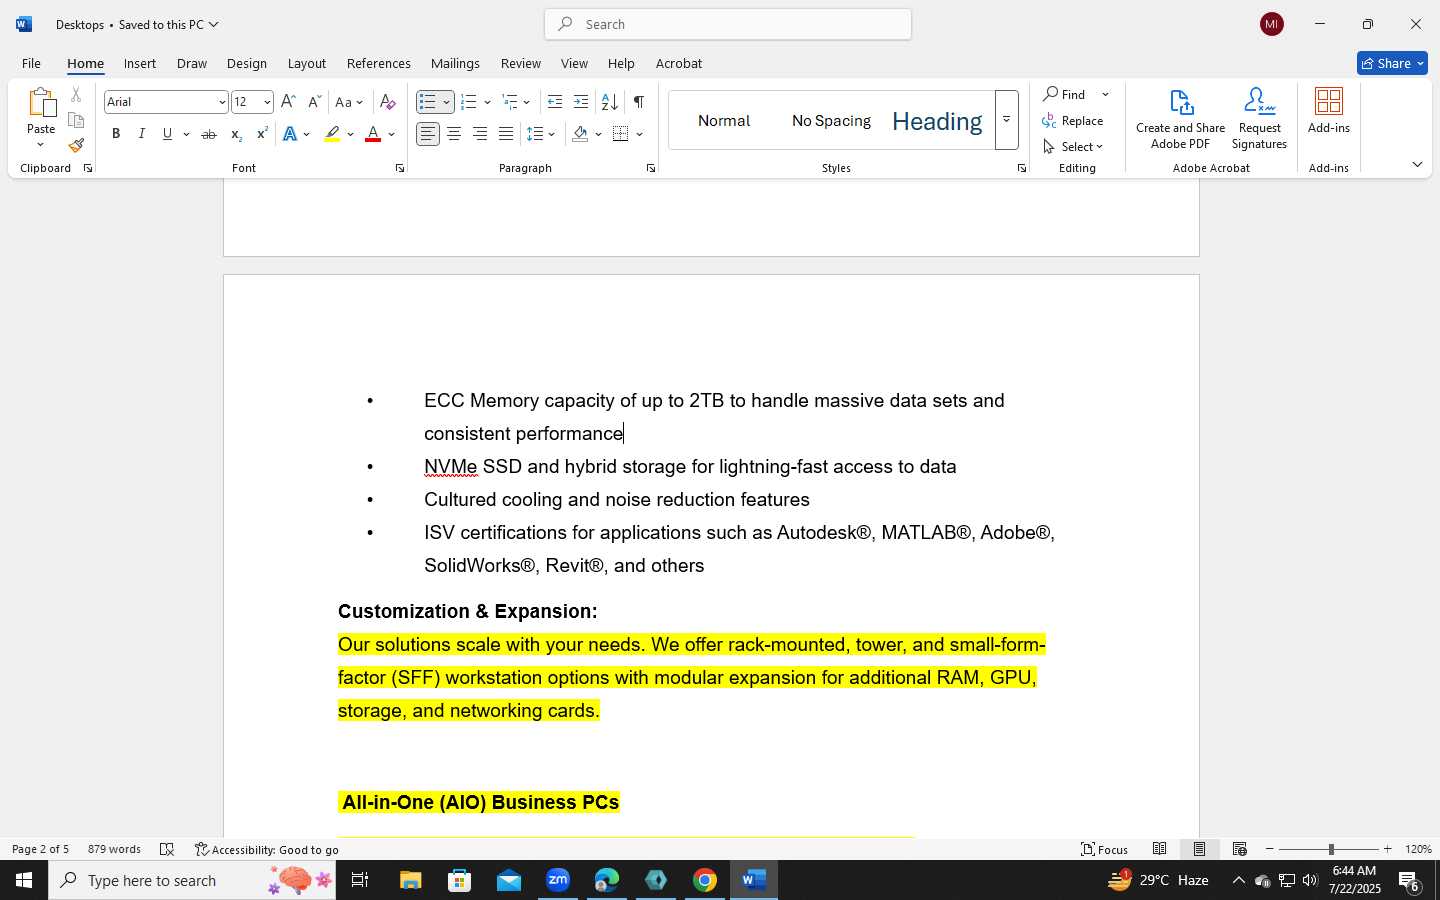1440x900 pixels.
Task: Toggle Strikethrough formatting
Action: coord(208,134)
